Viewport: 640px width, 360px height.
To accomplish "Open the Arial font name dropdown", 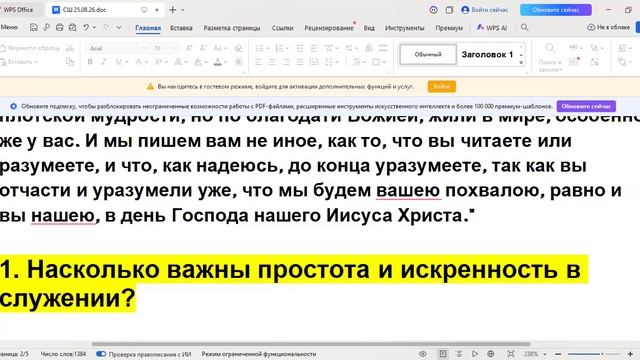I will 144,48.
